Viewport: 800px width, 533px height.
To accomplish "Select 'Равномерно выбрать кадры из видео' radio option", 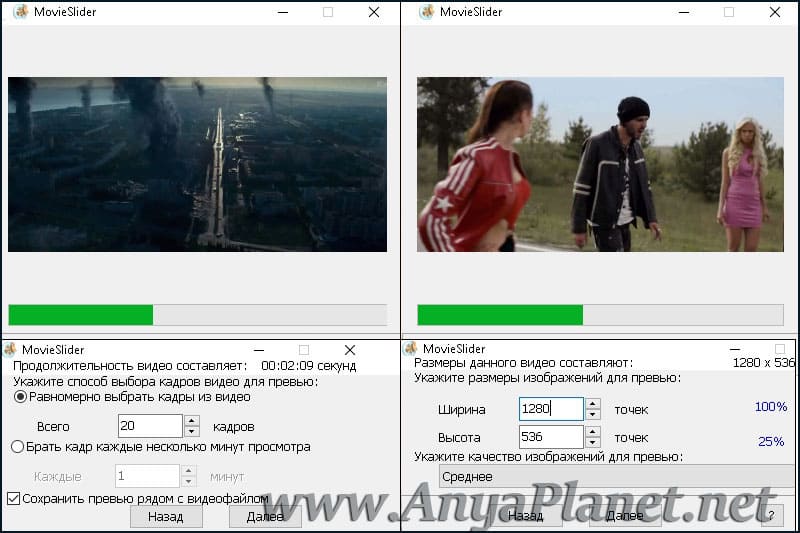I will [x=20, y=397].
